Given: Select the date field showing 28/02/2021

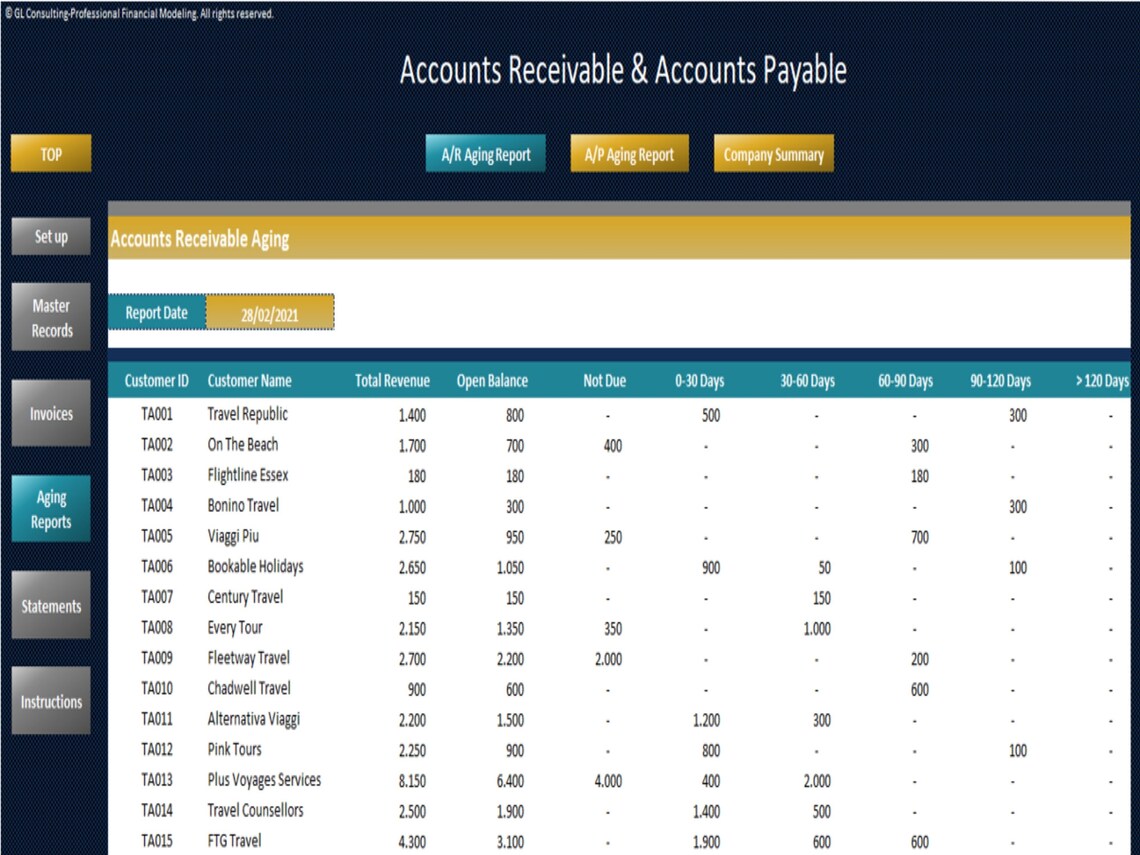Looking at the screenshot, I should pyautogui.click(x=270, y=312).
